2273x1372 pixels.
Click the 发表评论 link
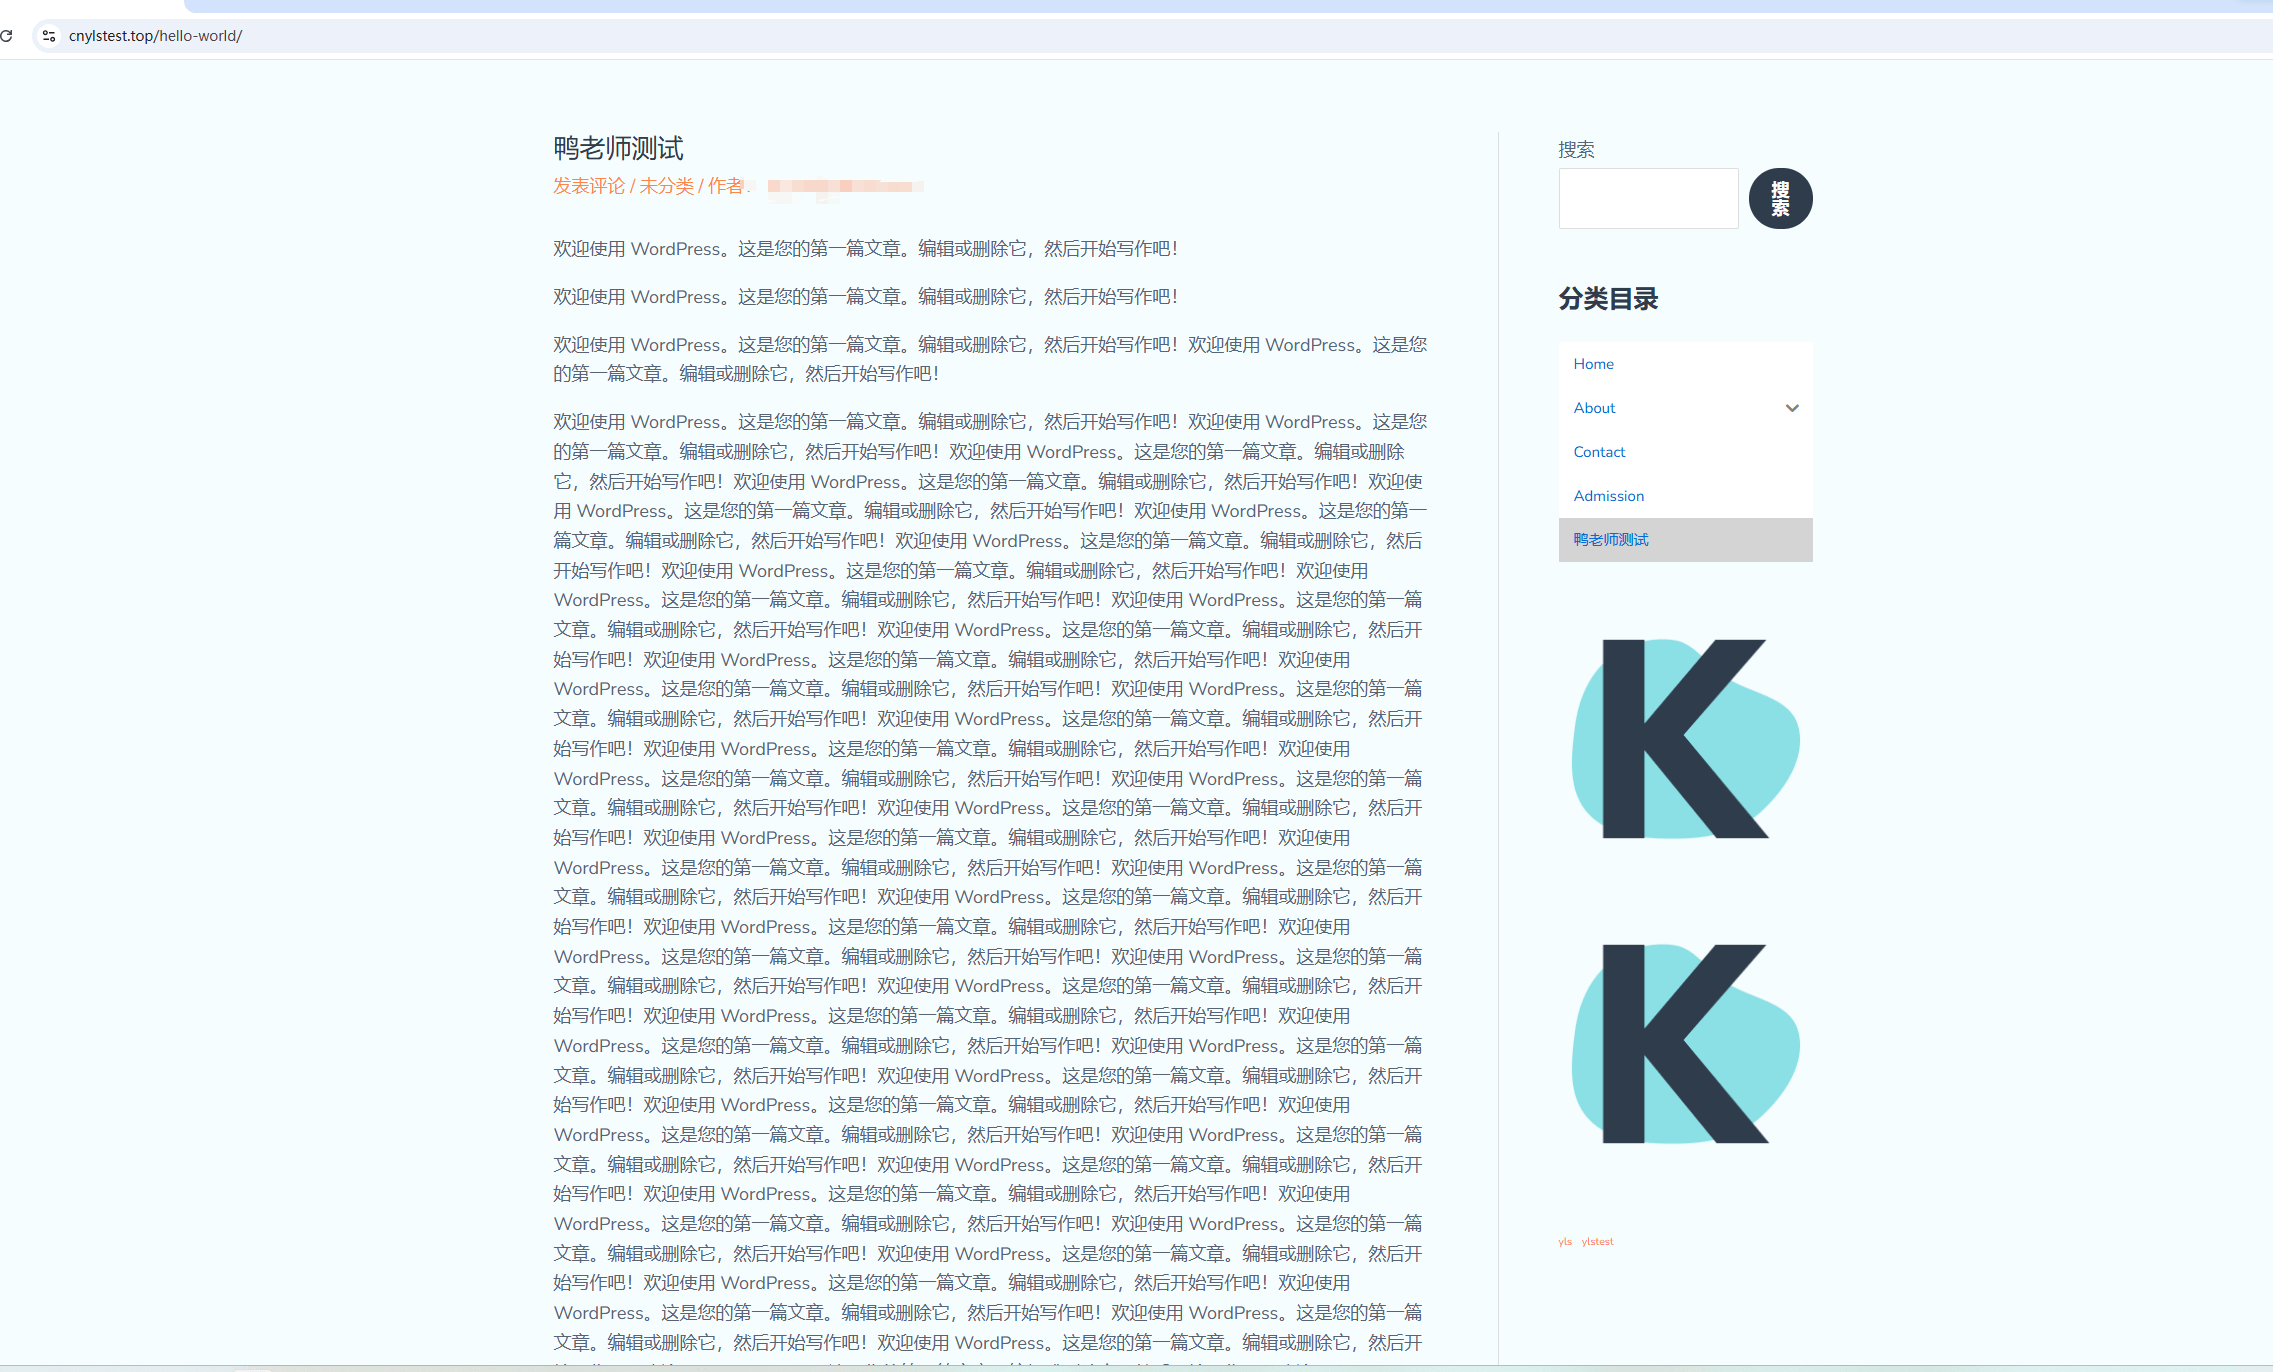[x=589, y=186]
